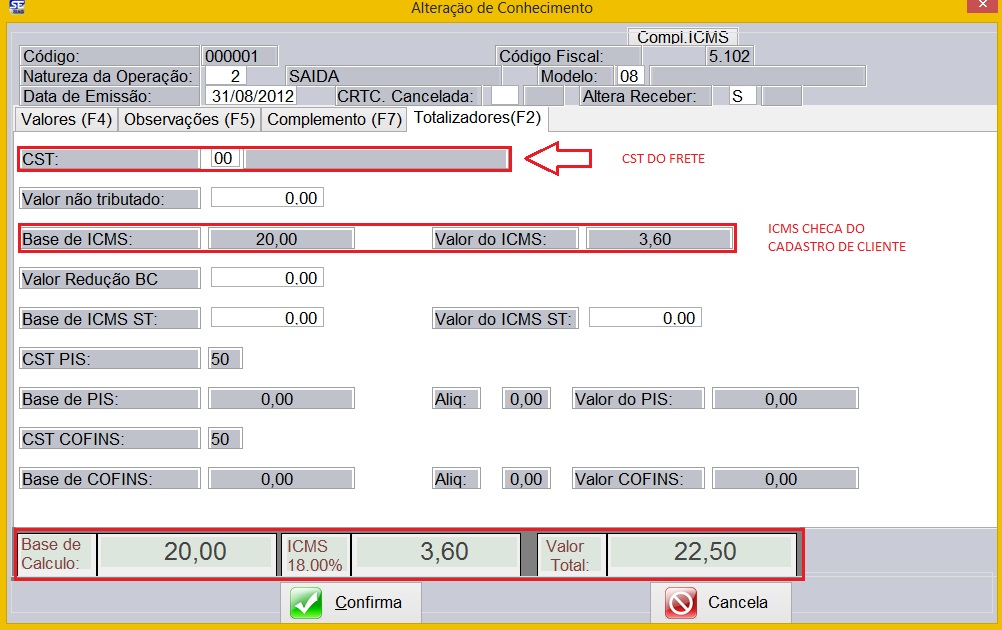
Task: Click the Valor do ICMS ST field
Action: pos(644,318)
